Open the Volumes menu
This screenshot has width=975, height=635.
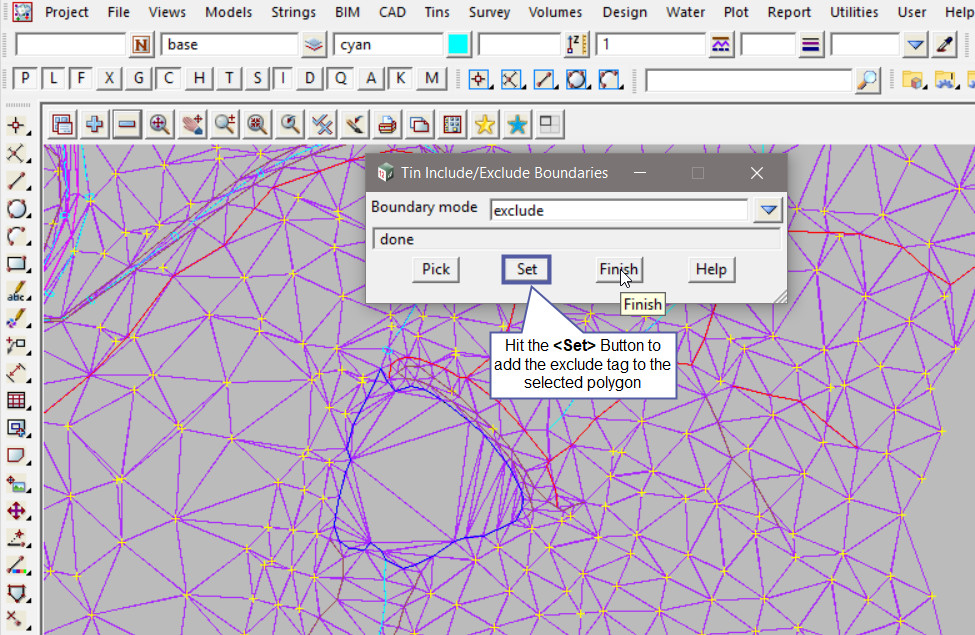point(555,12)
